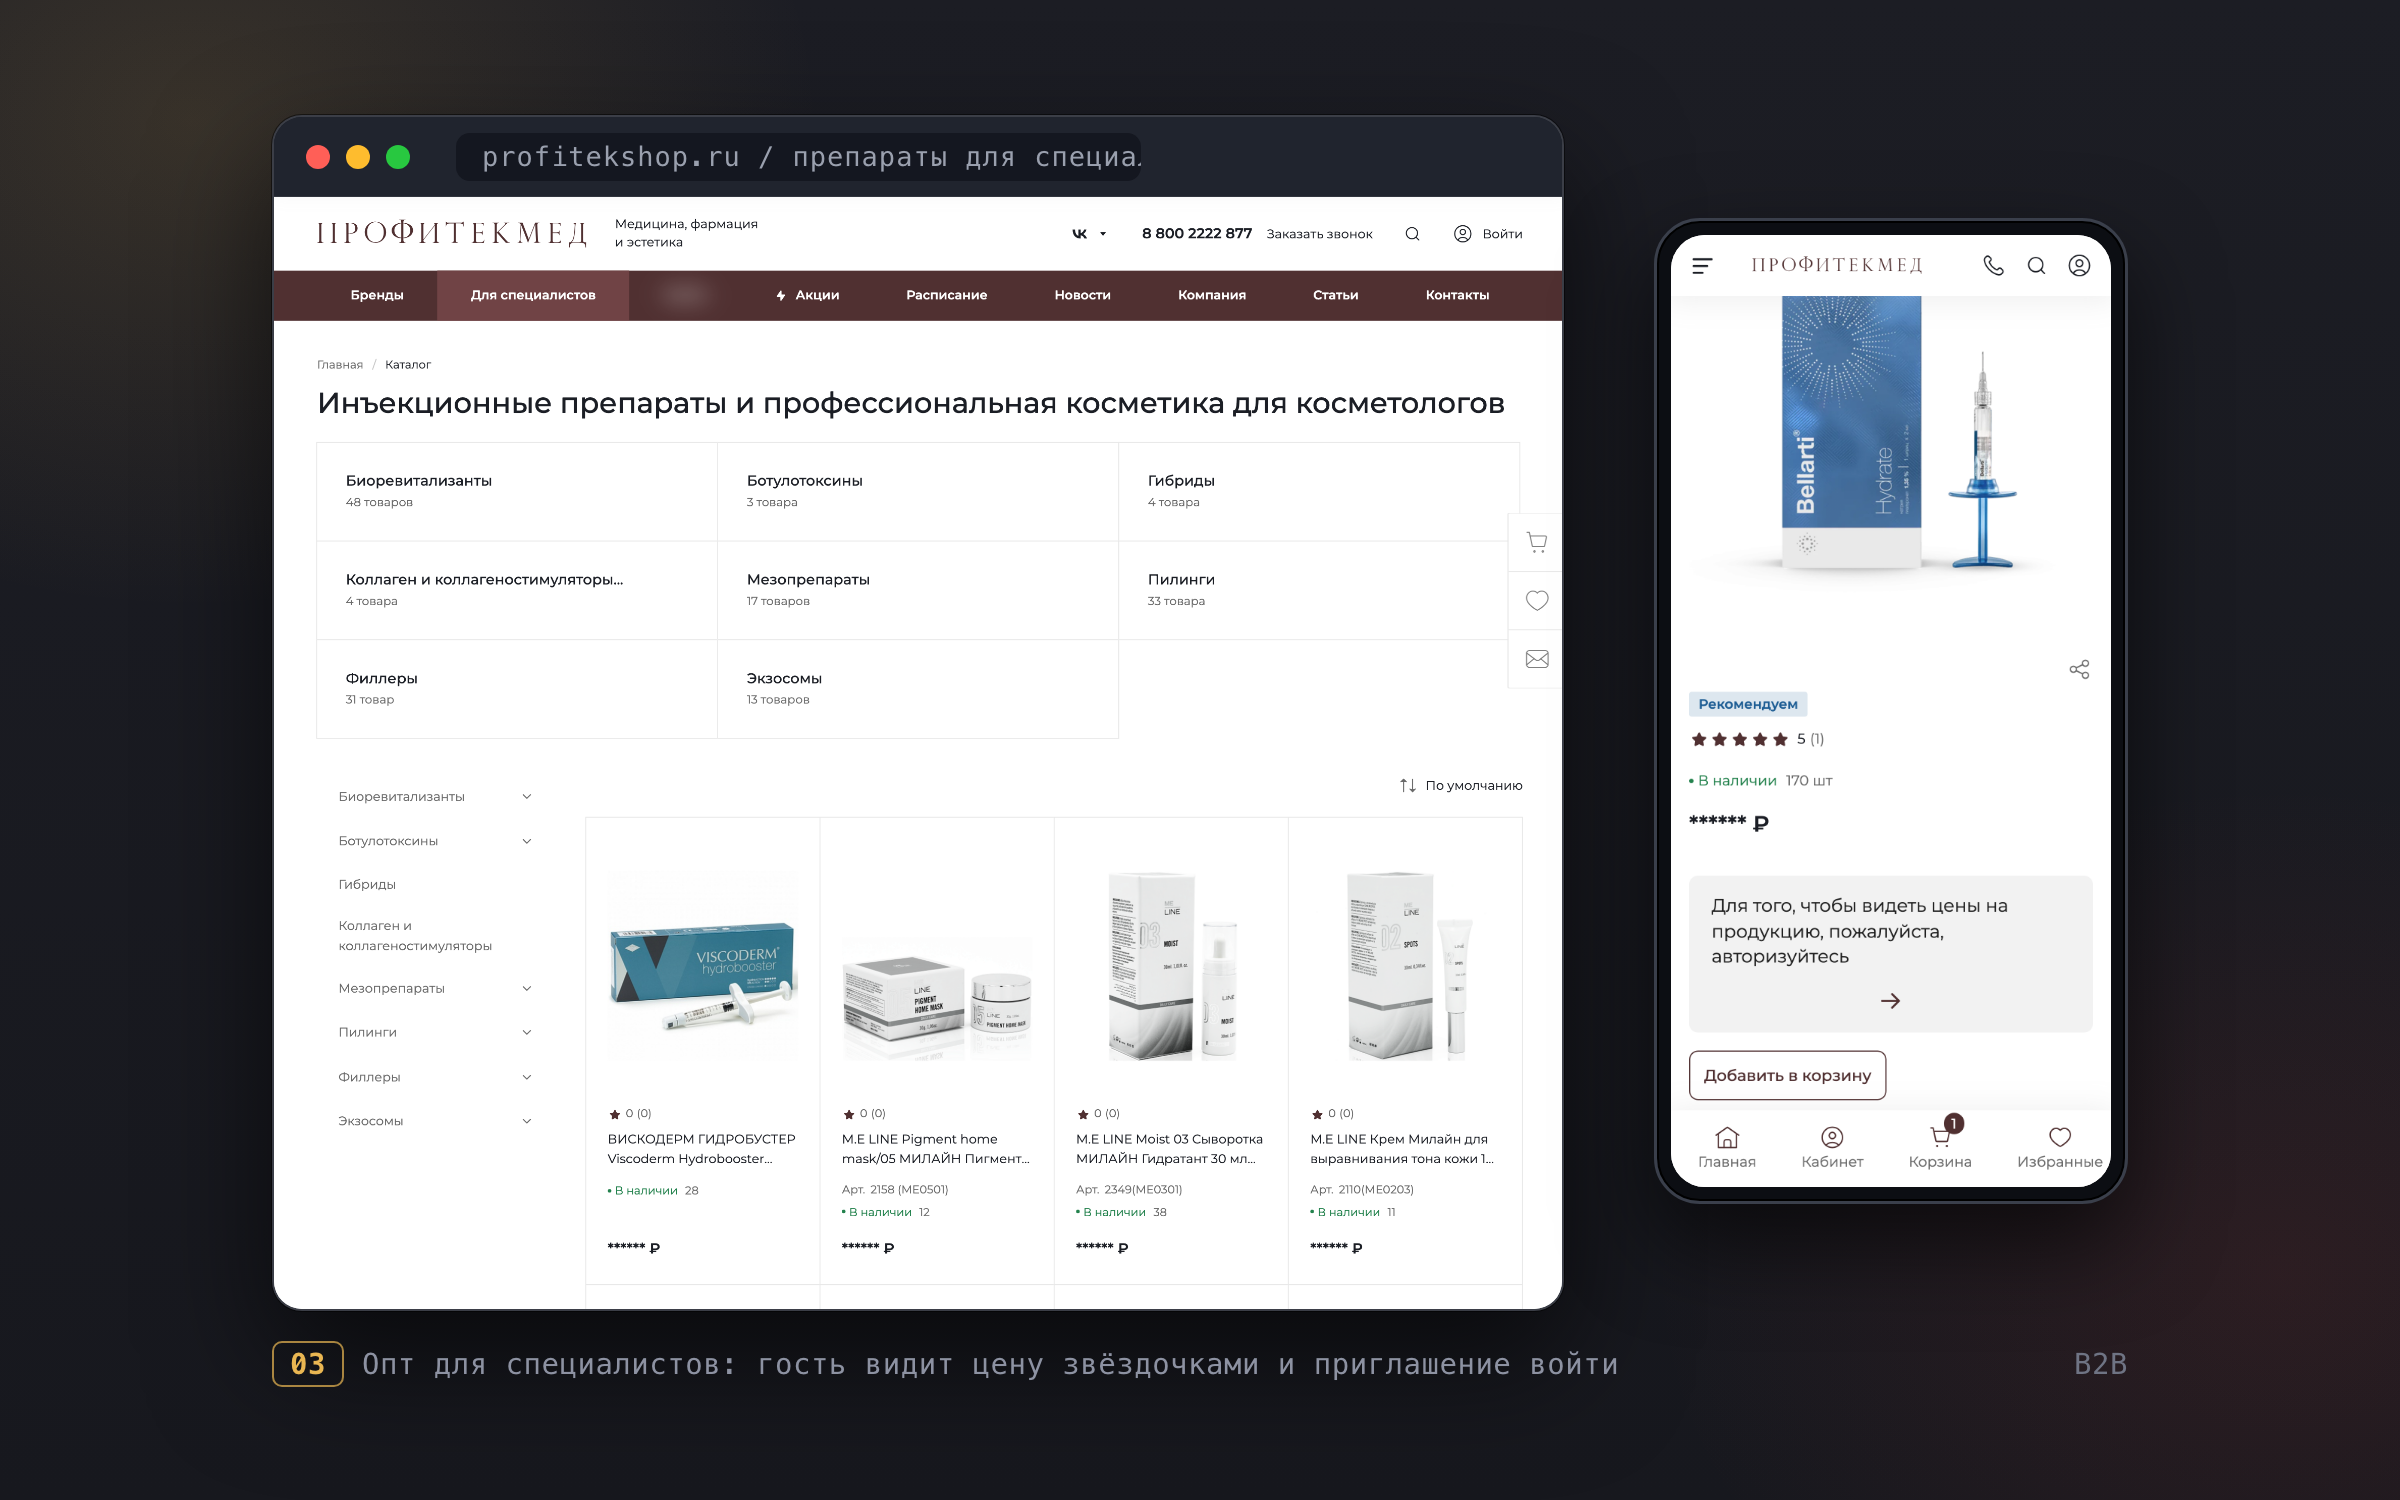Click the address bar URL field
2400x1500 pixels.
click(x=798, y=157)
